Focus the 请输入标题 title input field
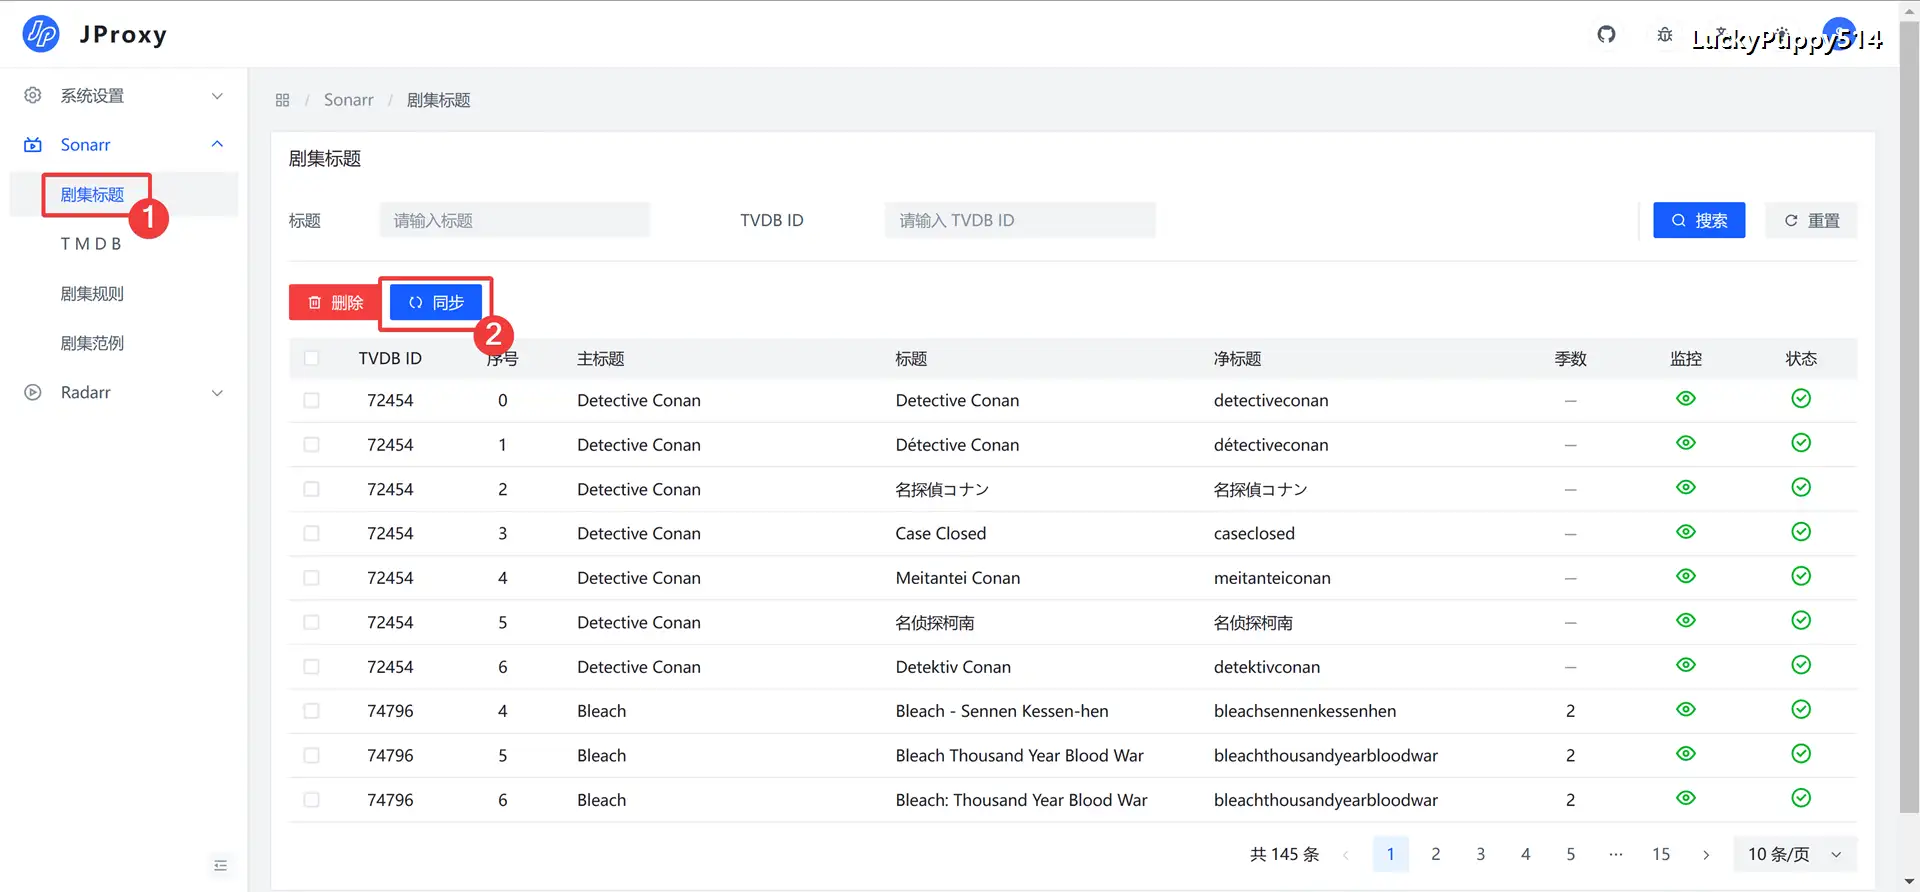The height and width of the screenshot is (892, 1920). pos(515,220)
